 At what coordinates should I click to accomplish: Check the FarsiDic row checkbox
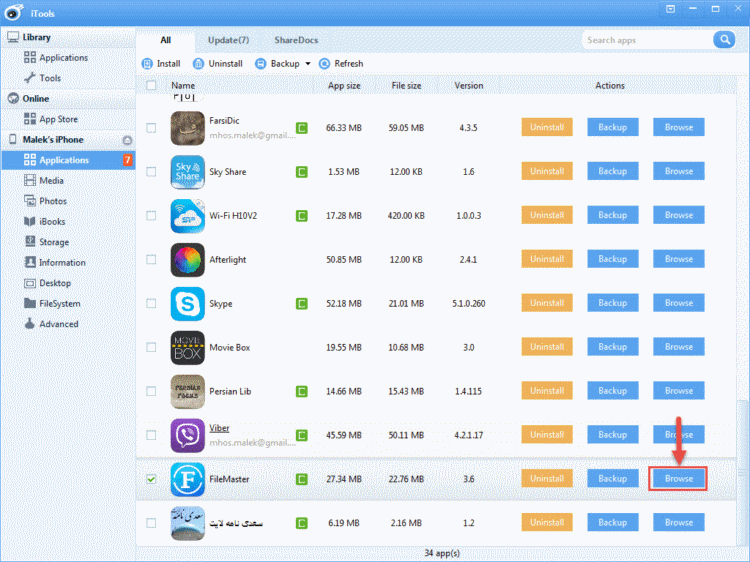click(151, 128)
